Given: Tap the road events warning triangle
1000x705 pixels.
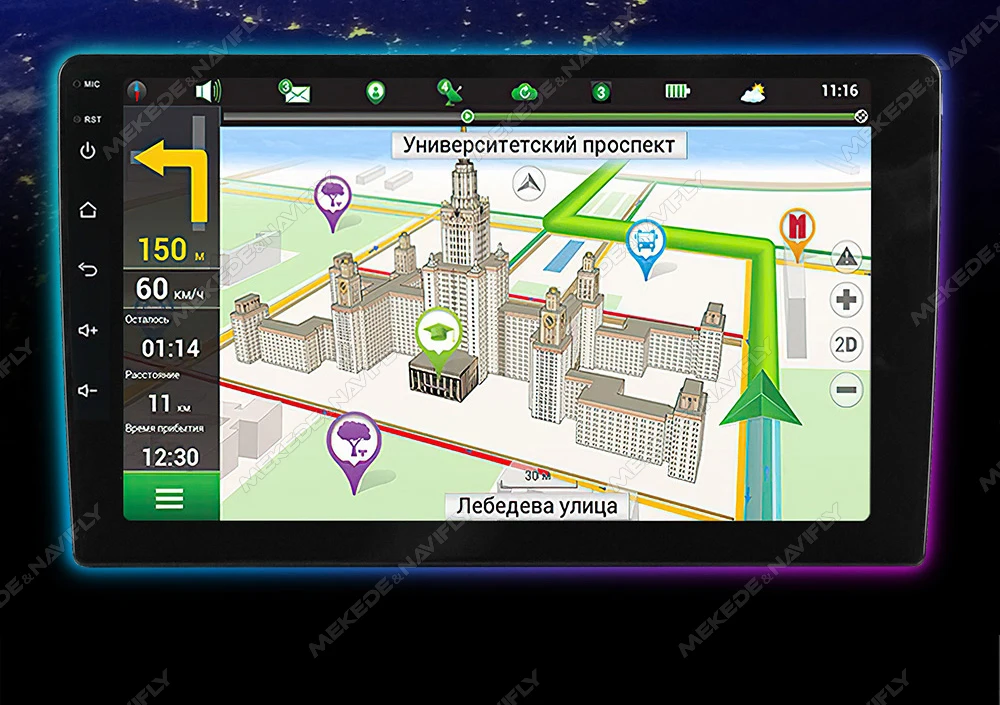Looking at the screenshot, I should click(846, 256).
